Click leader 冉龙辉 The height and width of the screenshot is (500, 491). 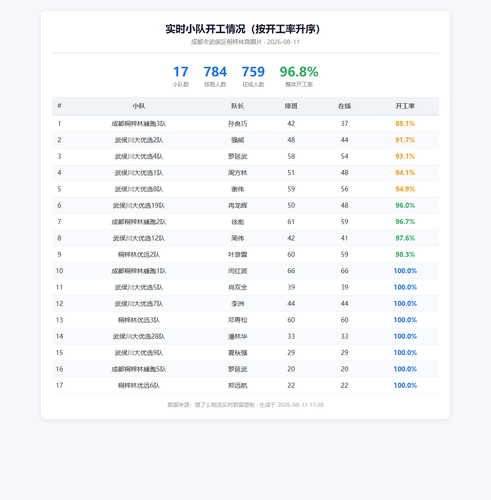point(237,205)
